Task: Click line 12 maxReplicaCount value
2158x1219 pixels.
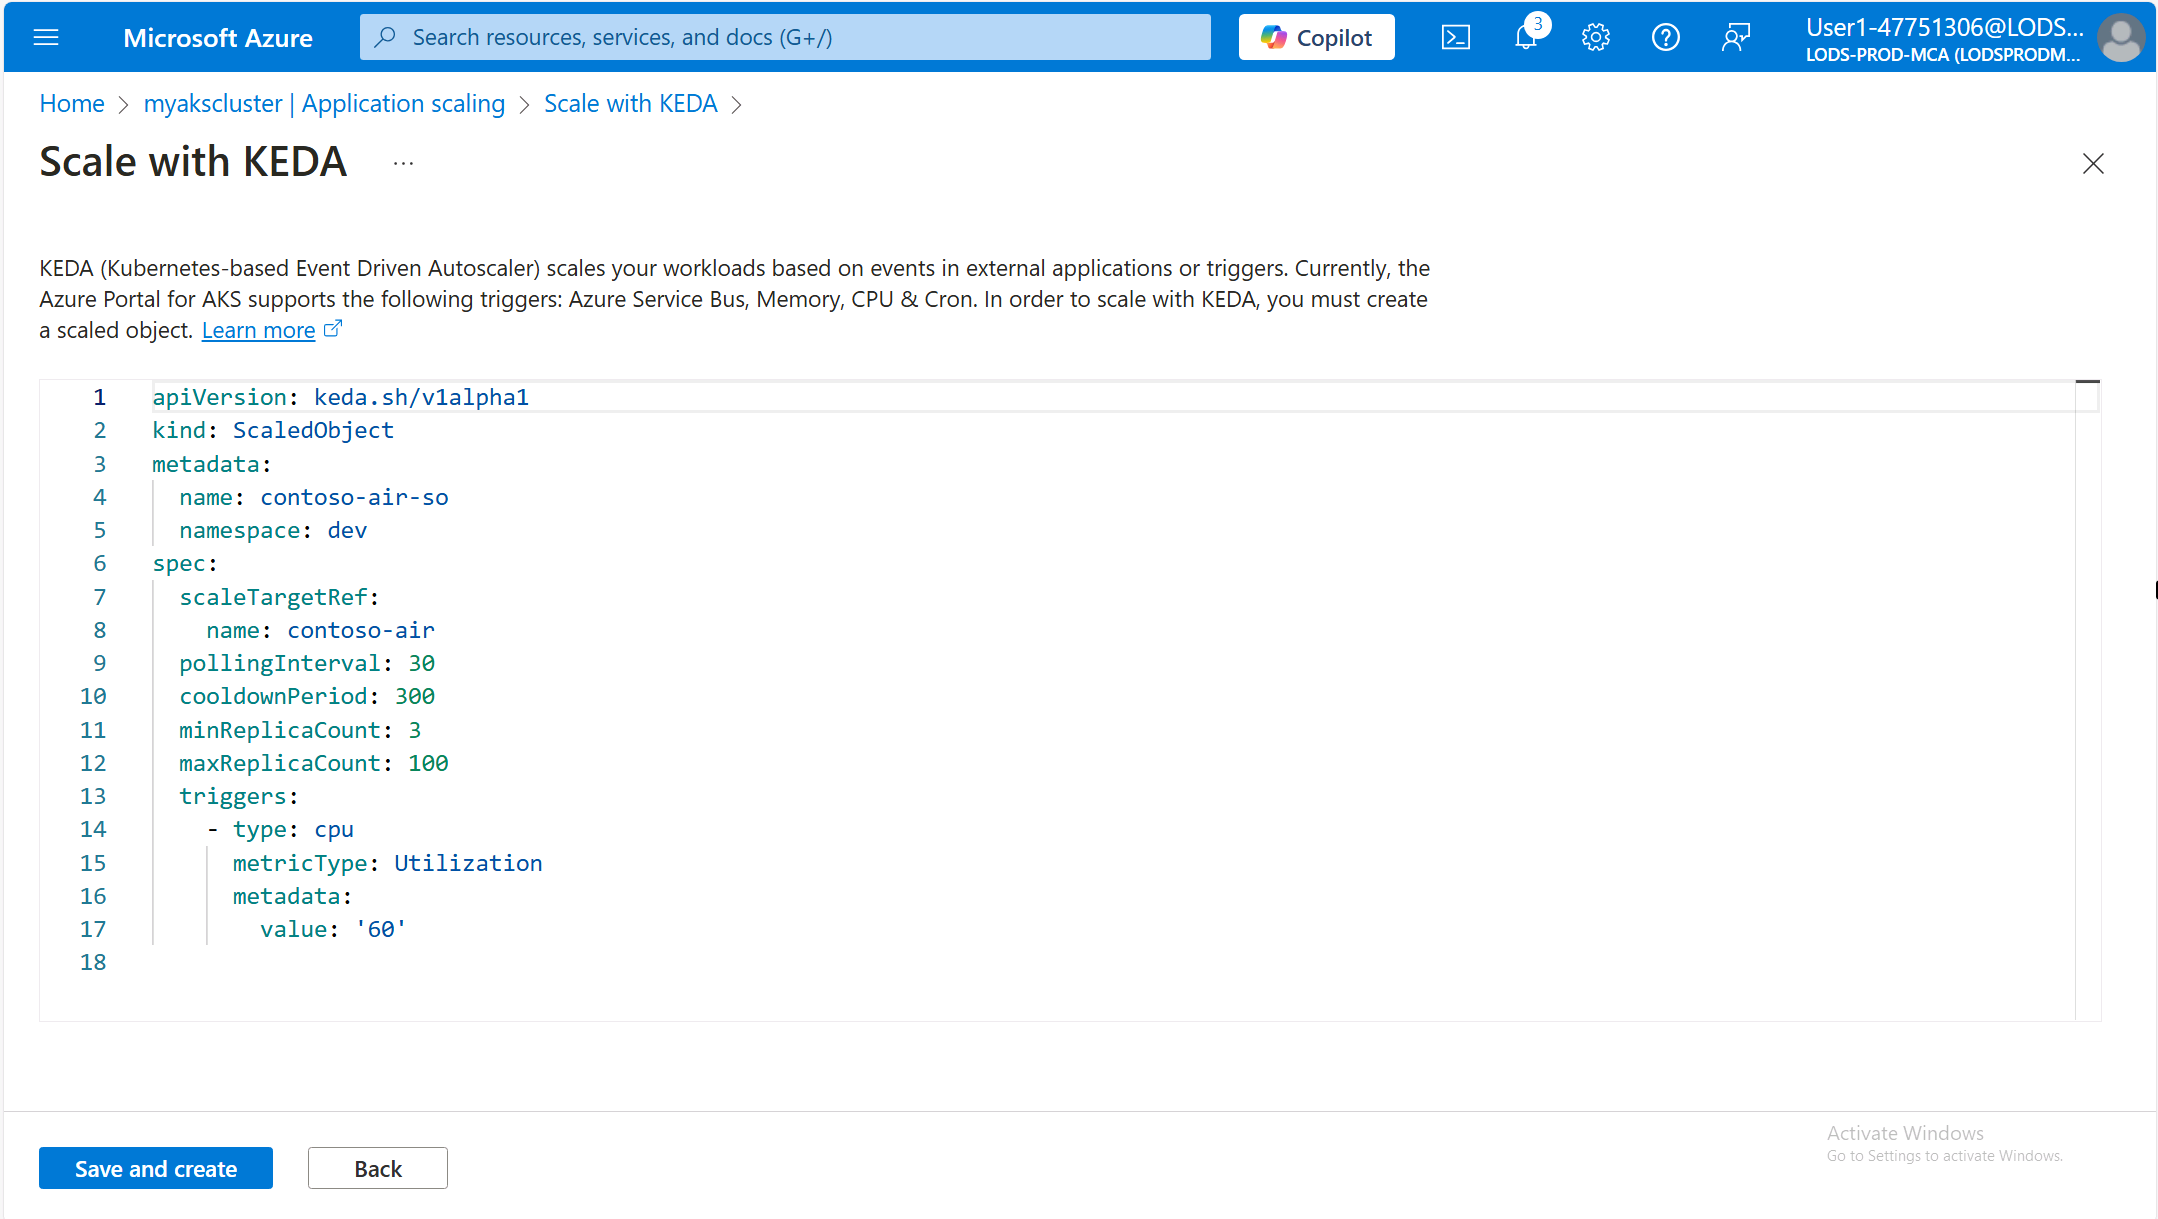Action: [427, 762]
